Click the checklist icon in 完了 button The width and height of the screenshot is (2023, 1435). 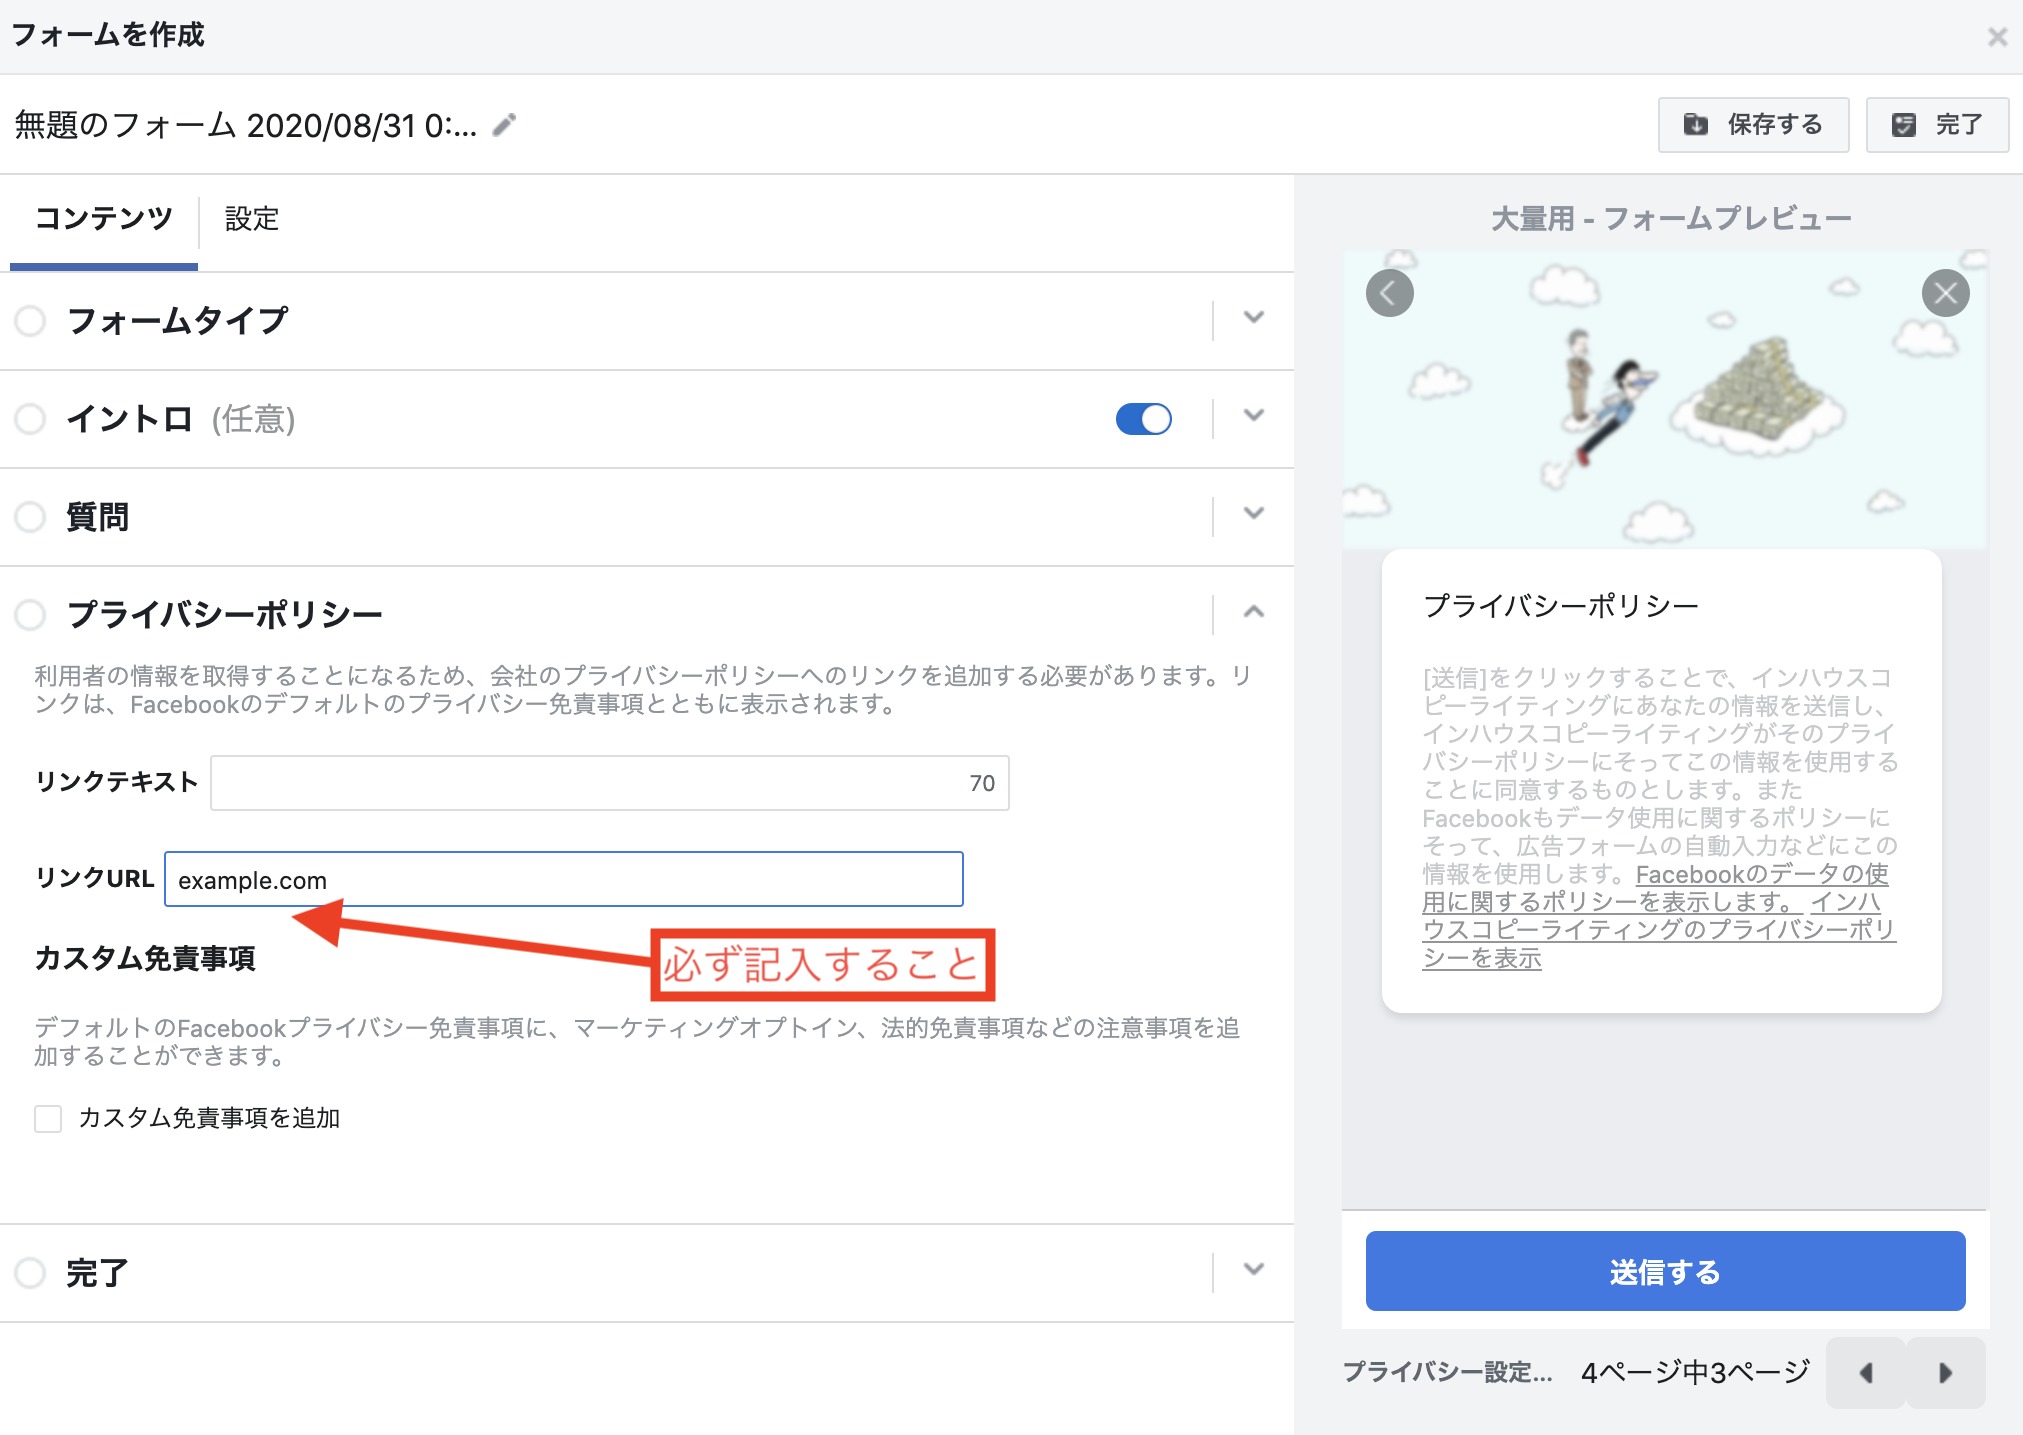point(1904,125)
